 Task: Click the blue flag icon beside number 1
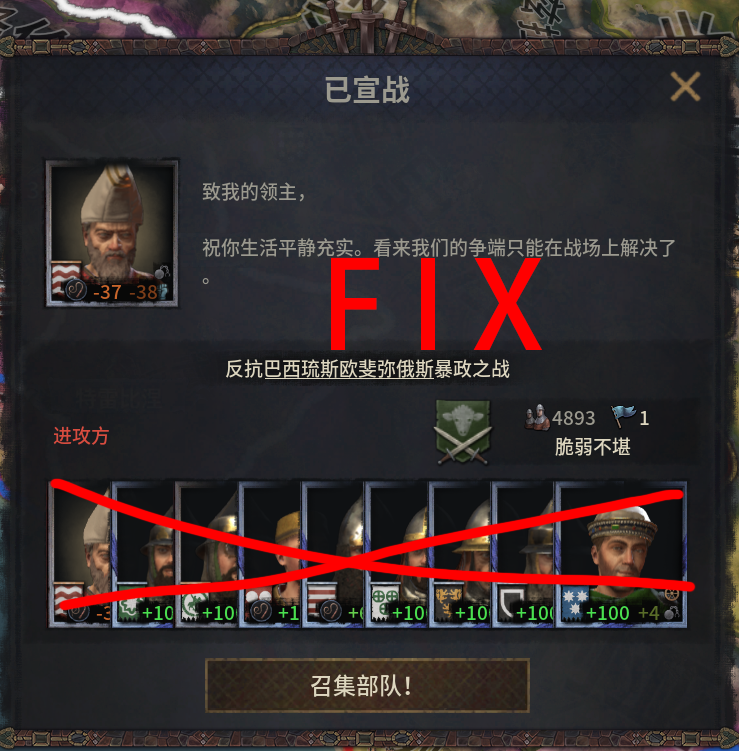point(624,417)
